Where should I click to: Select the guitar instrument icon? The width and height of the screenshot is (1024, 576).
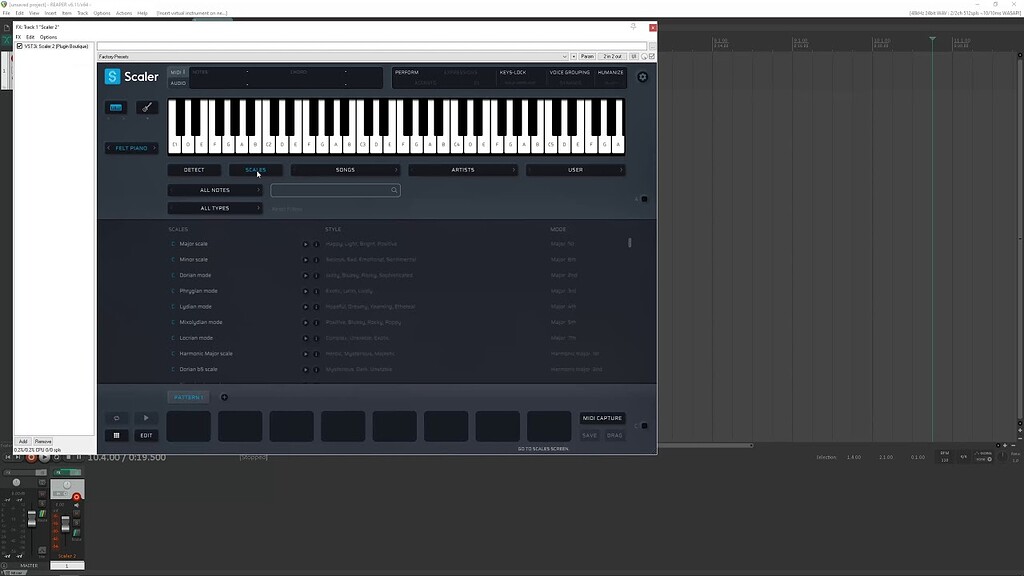tap(146, 107)
